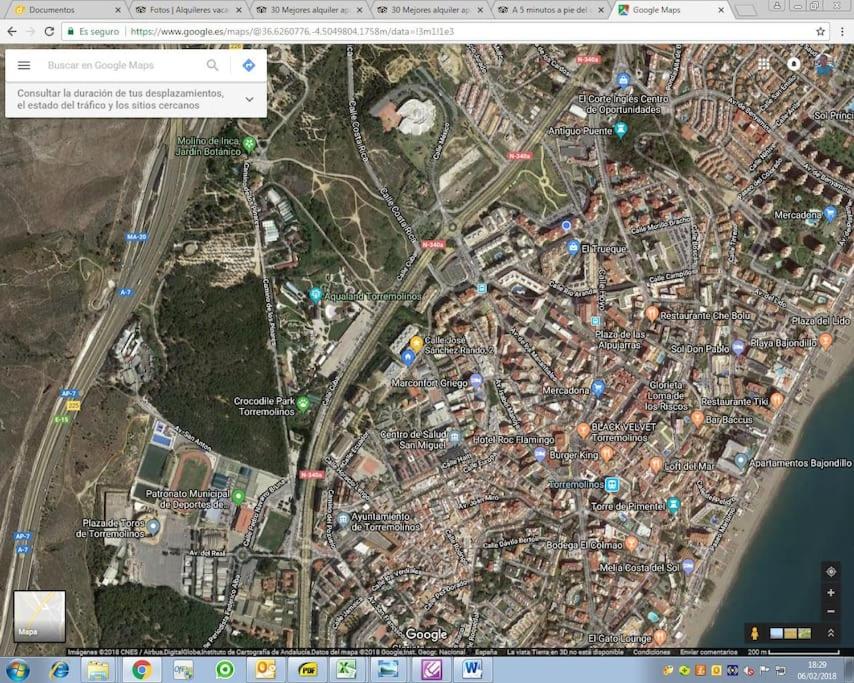The image size is (854, 683).
Task: Click the Enviar comentarios footer link
Action: pos(708,652)
